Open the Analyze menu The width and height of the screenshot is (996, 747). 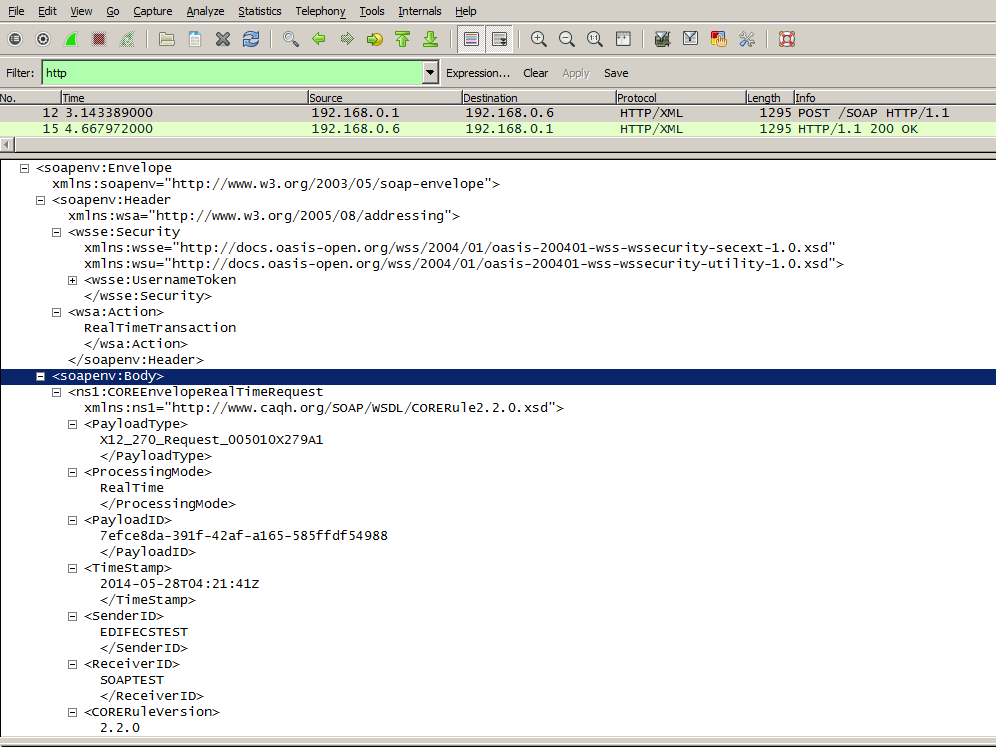[x=205, y=11]
